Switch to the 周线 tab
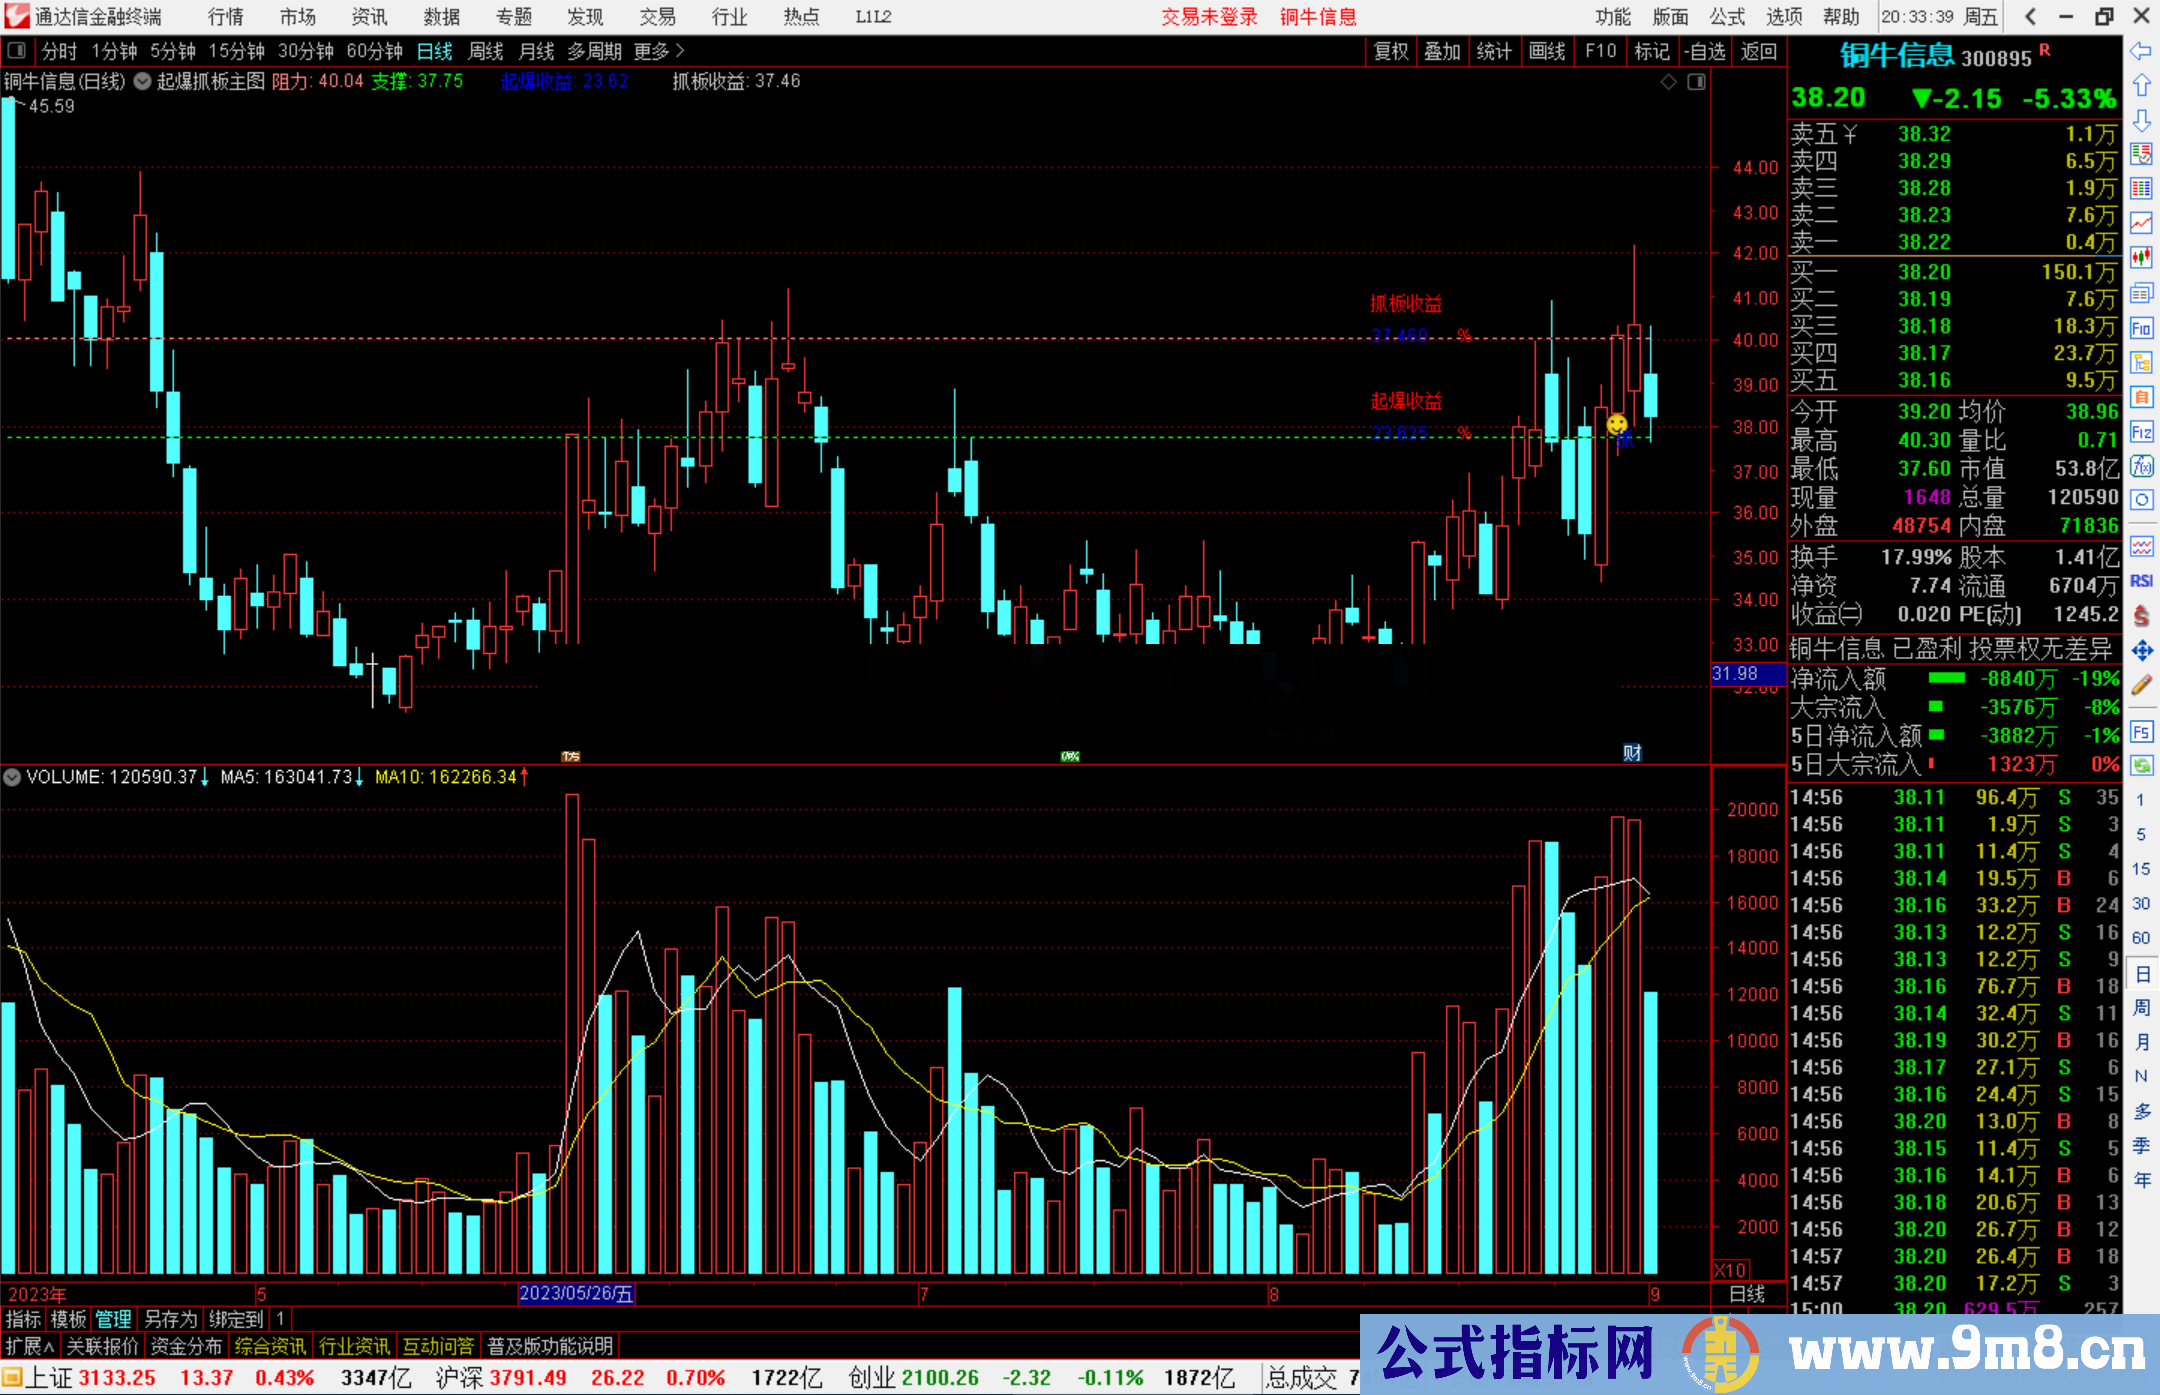This screenshot has width=2160, height=1395. [x=486, y=51]
